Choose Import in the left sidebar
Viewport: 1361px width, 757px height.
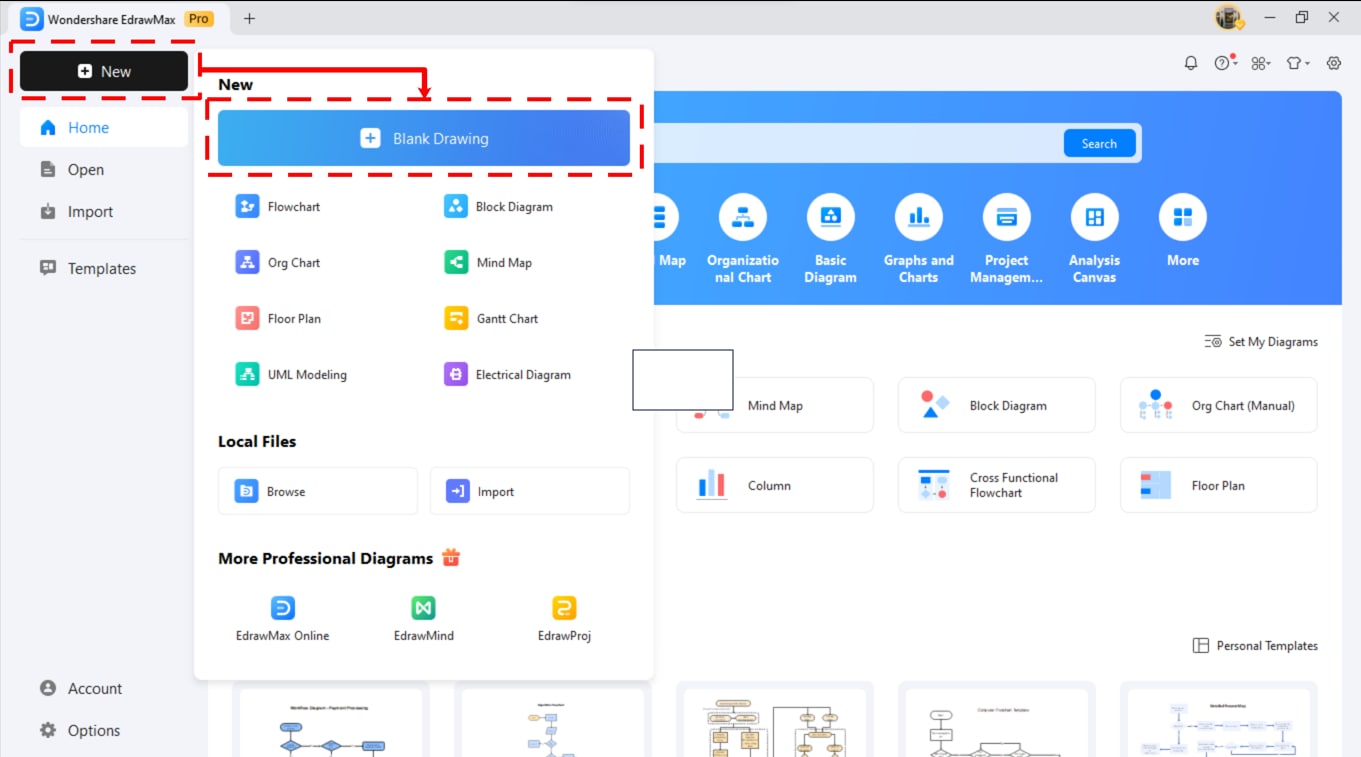coord(104,212)
